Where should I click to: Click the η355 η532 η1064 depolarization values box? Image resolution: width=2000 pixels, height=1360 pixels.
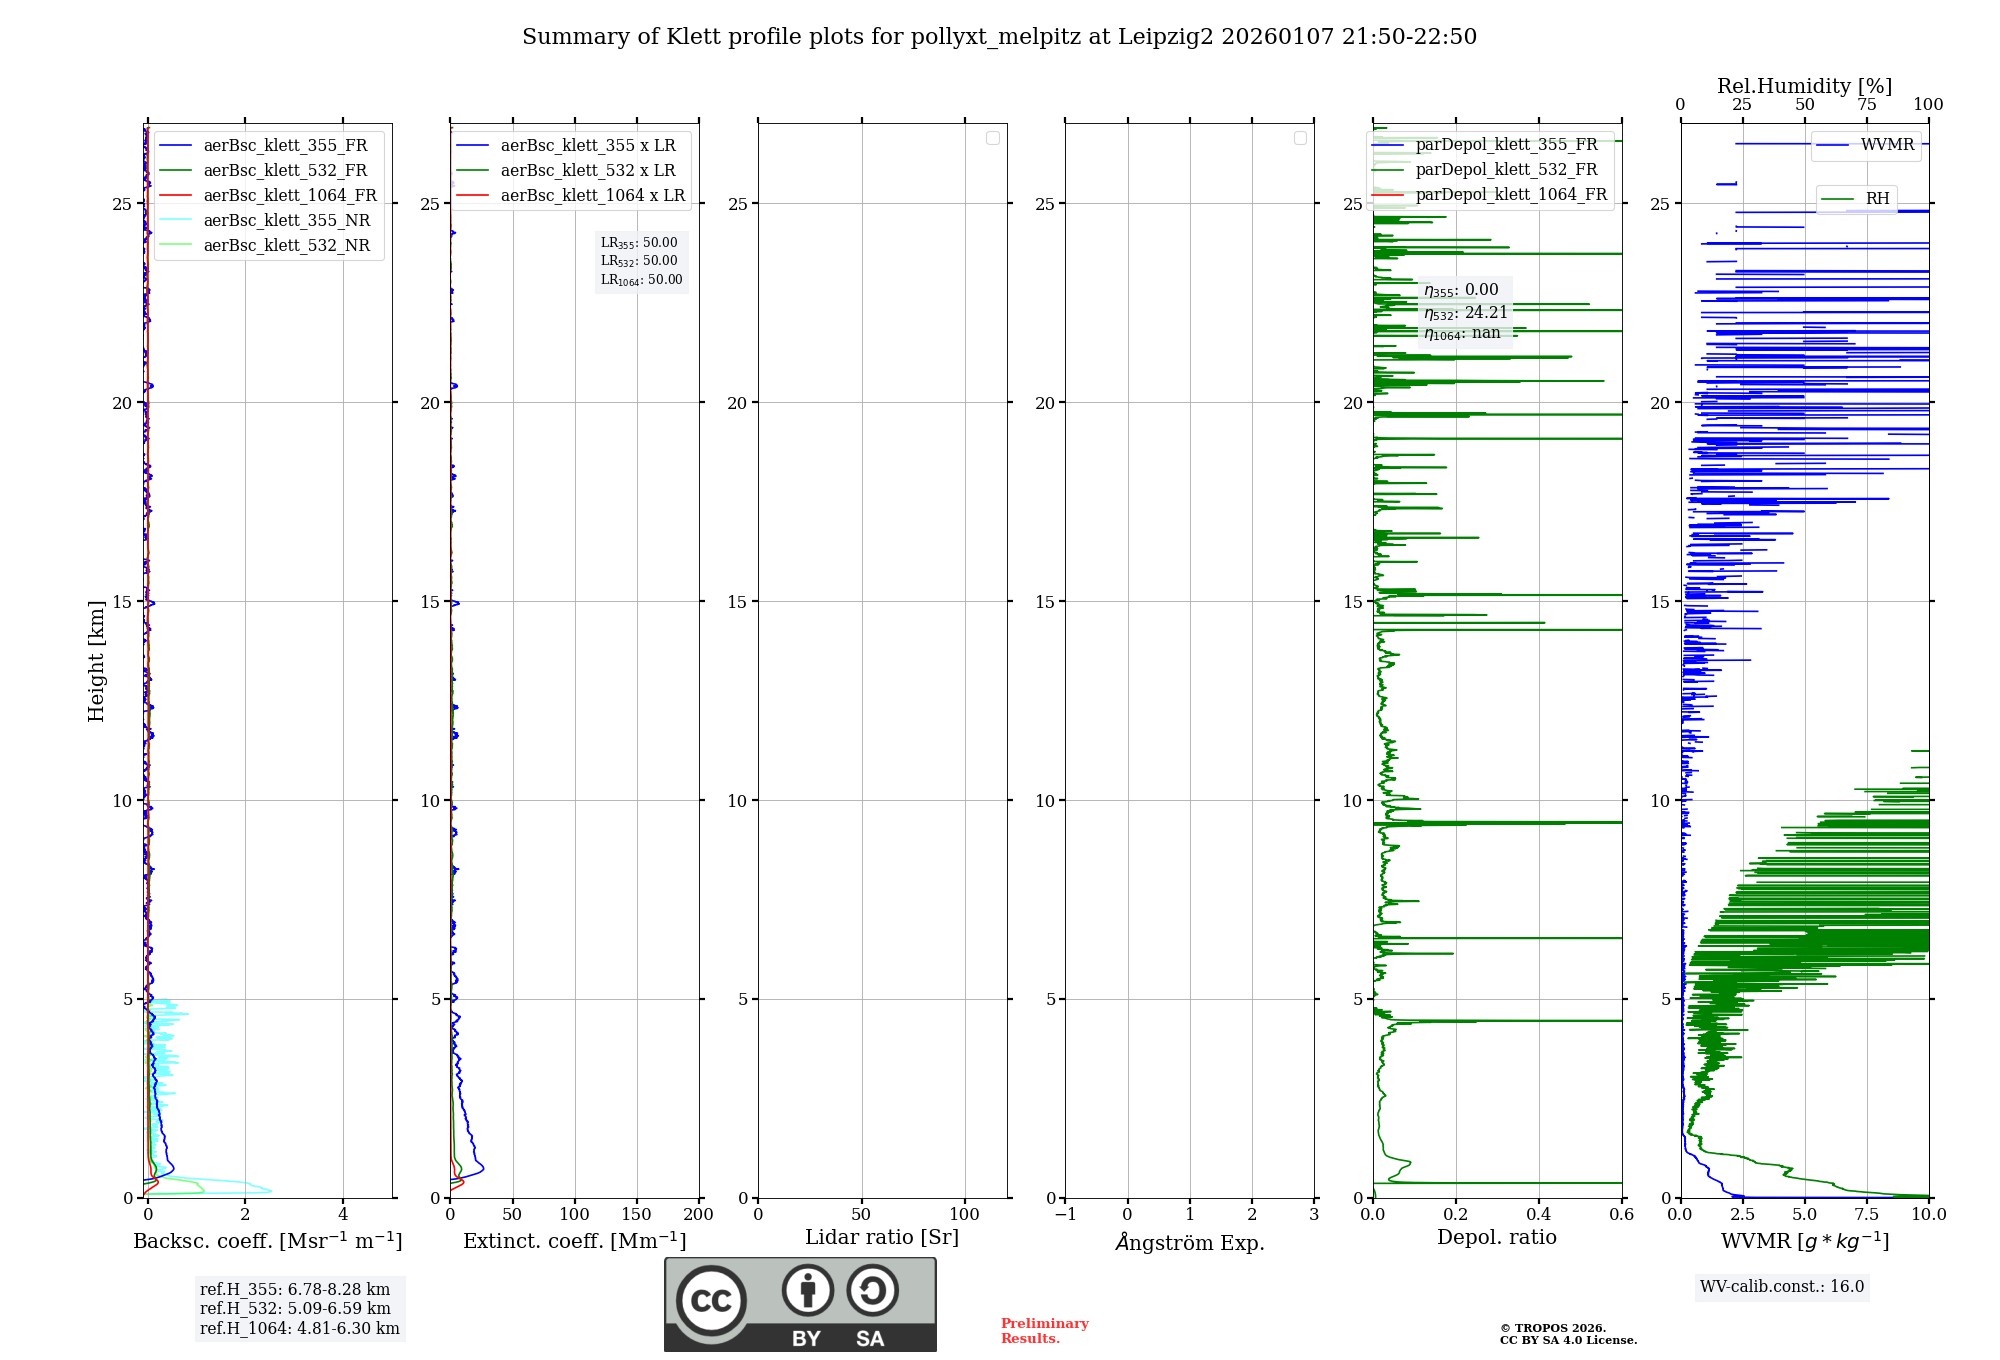coord(1465,311)
